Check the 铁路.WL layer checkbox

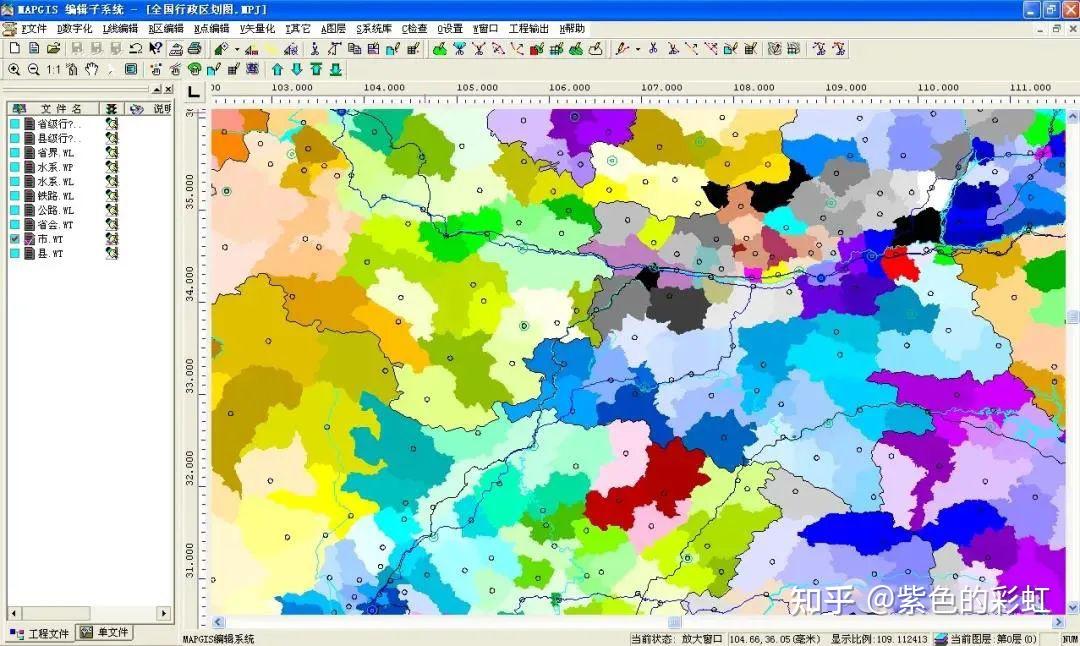point(13,195)
